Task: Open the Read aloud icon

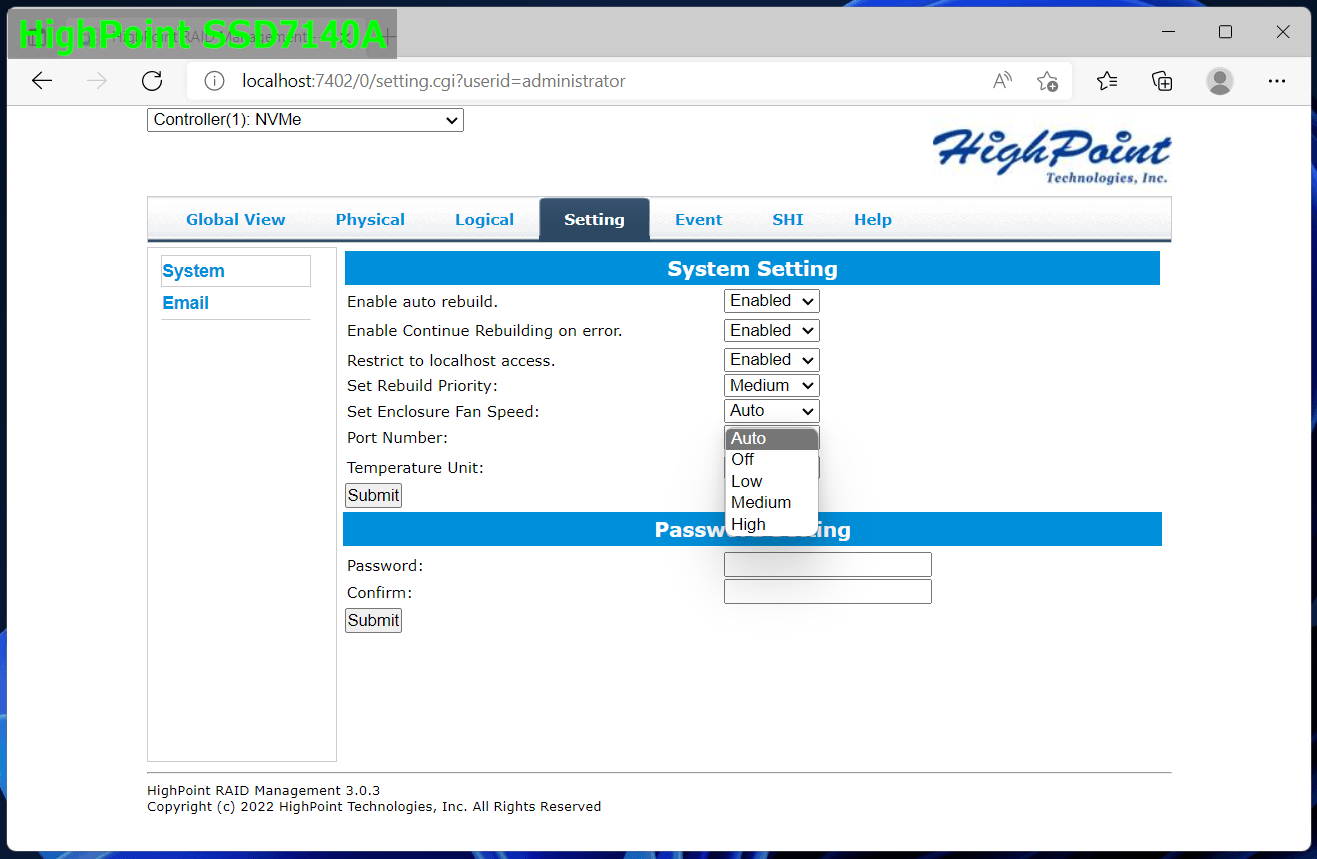Action: tap(1002, 81)
